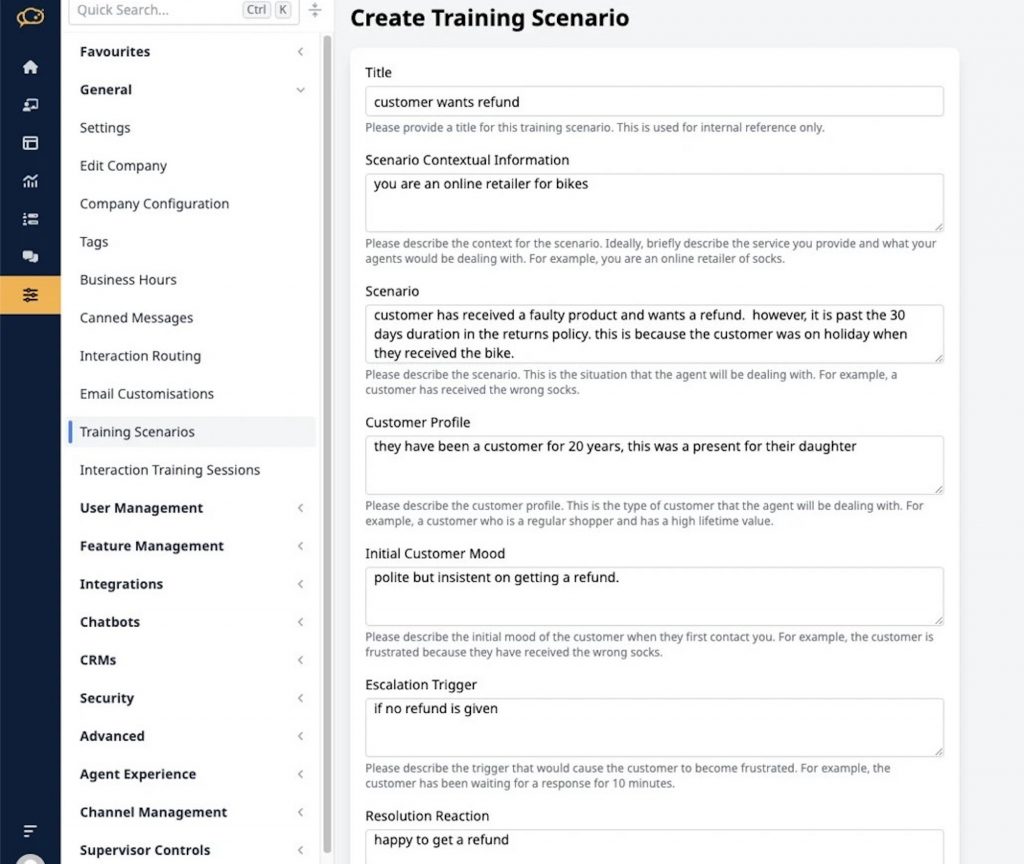Open the Workspace panel icon below Agents
Viewport: 1024px width, 864px height.
[29, 141]
